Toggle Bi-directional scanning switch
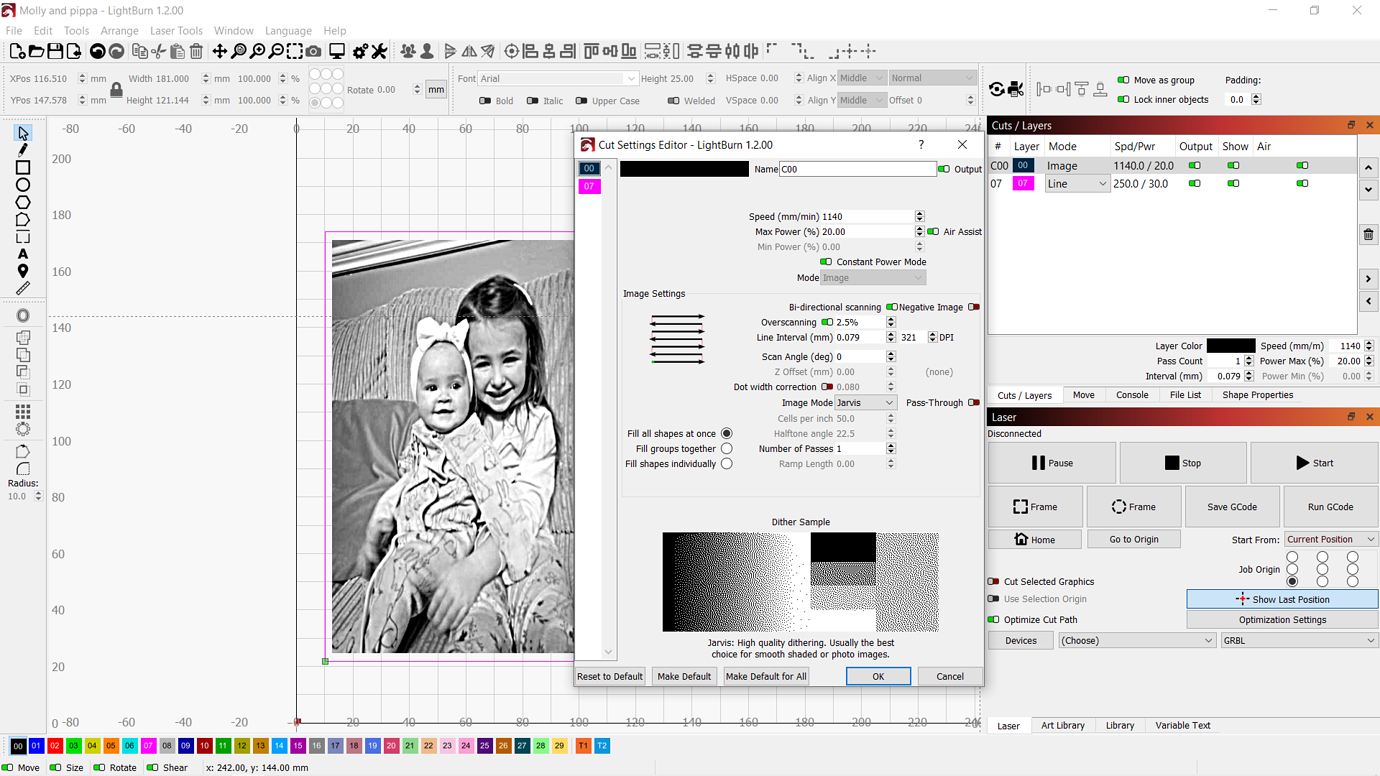This screenshot has width=1380, height=776. tap(890, 307)
